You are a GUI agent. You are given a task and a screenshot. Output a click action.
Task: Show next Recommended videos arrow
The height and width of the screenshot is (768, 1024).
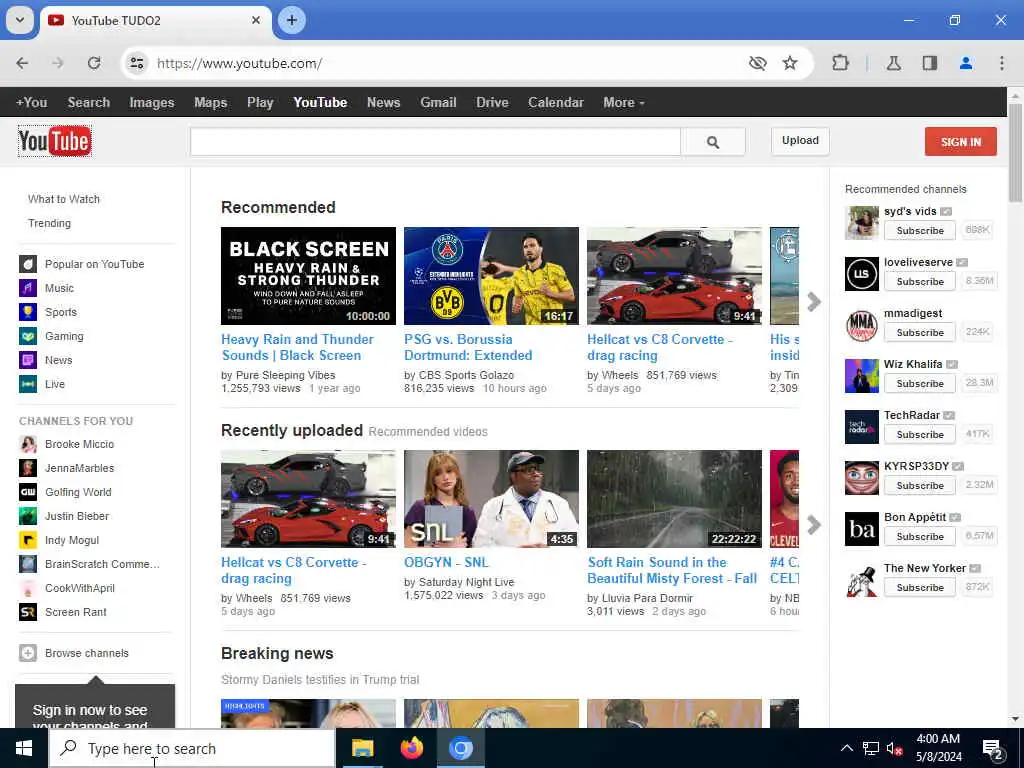[x=814, y=302]
